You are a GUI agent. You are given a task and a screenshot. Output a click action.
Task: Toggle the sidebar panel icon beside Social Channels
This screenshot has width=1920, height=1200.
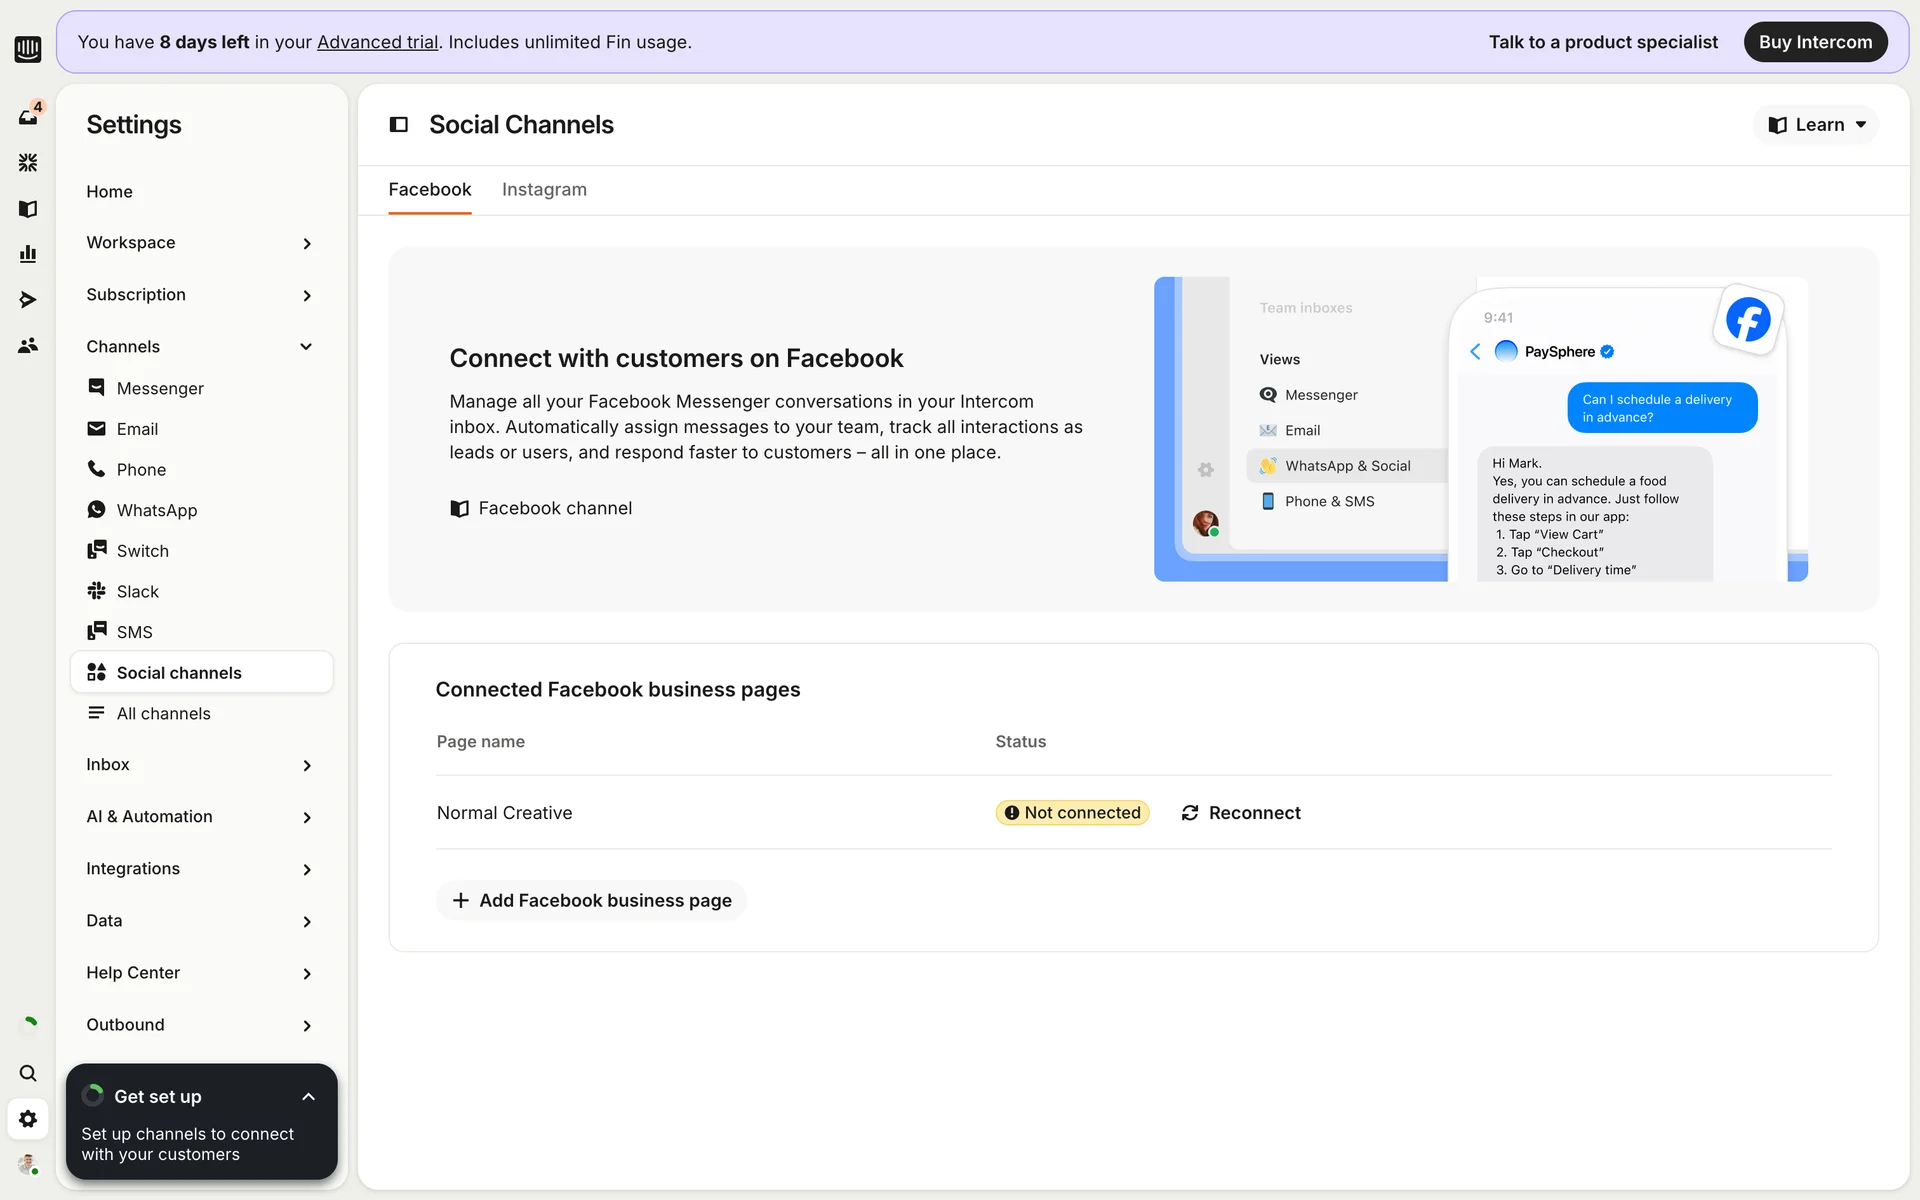click(x=399, y=125)
